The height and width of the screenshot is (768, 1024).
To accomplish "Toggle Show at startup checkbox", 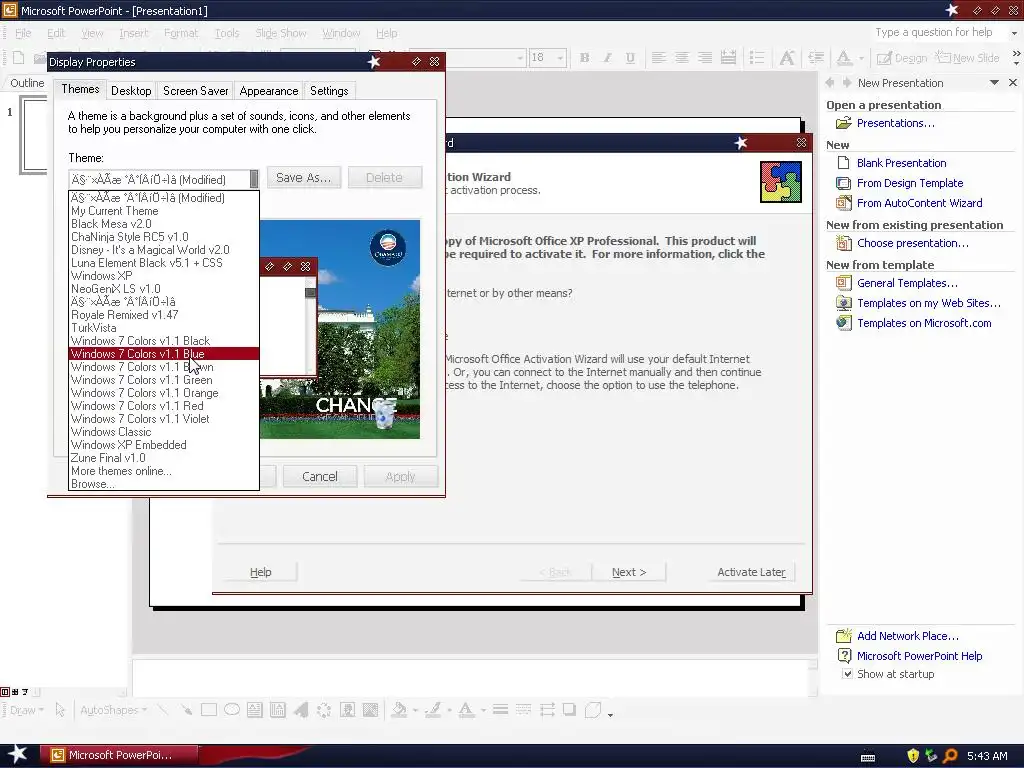I will (x=847, y=673).
